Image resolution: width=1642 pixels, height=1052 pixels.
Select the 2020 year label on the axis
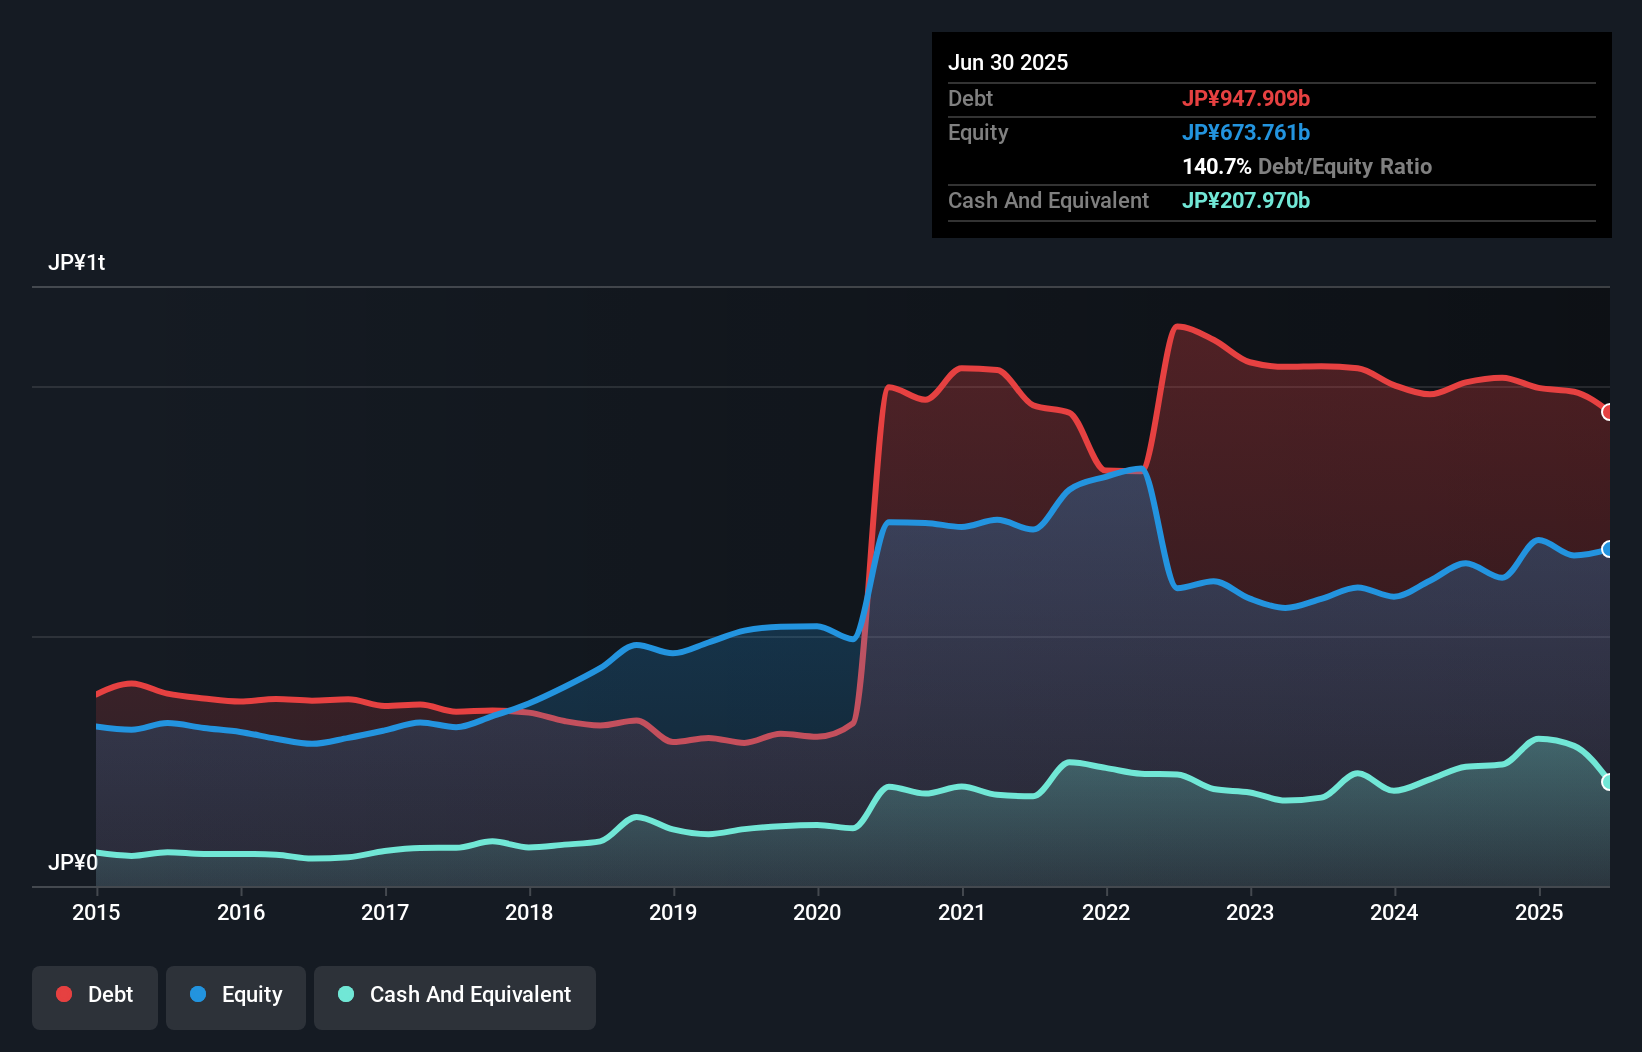pos(818,912)
